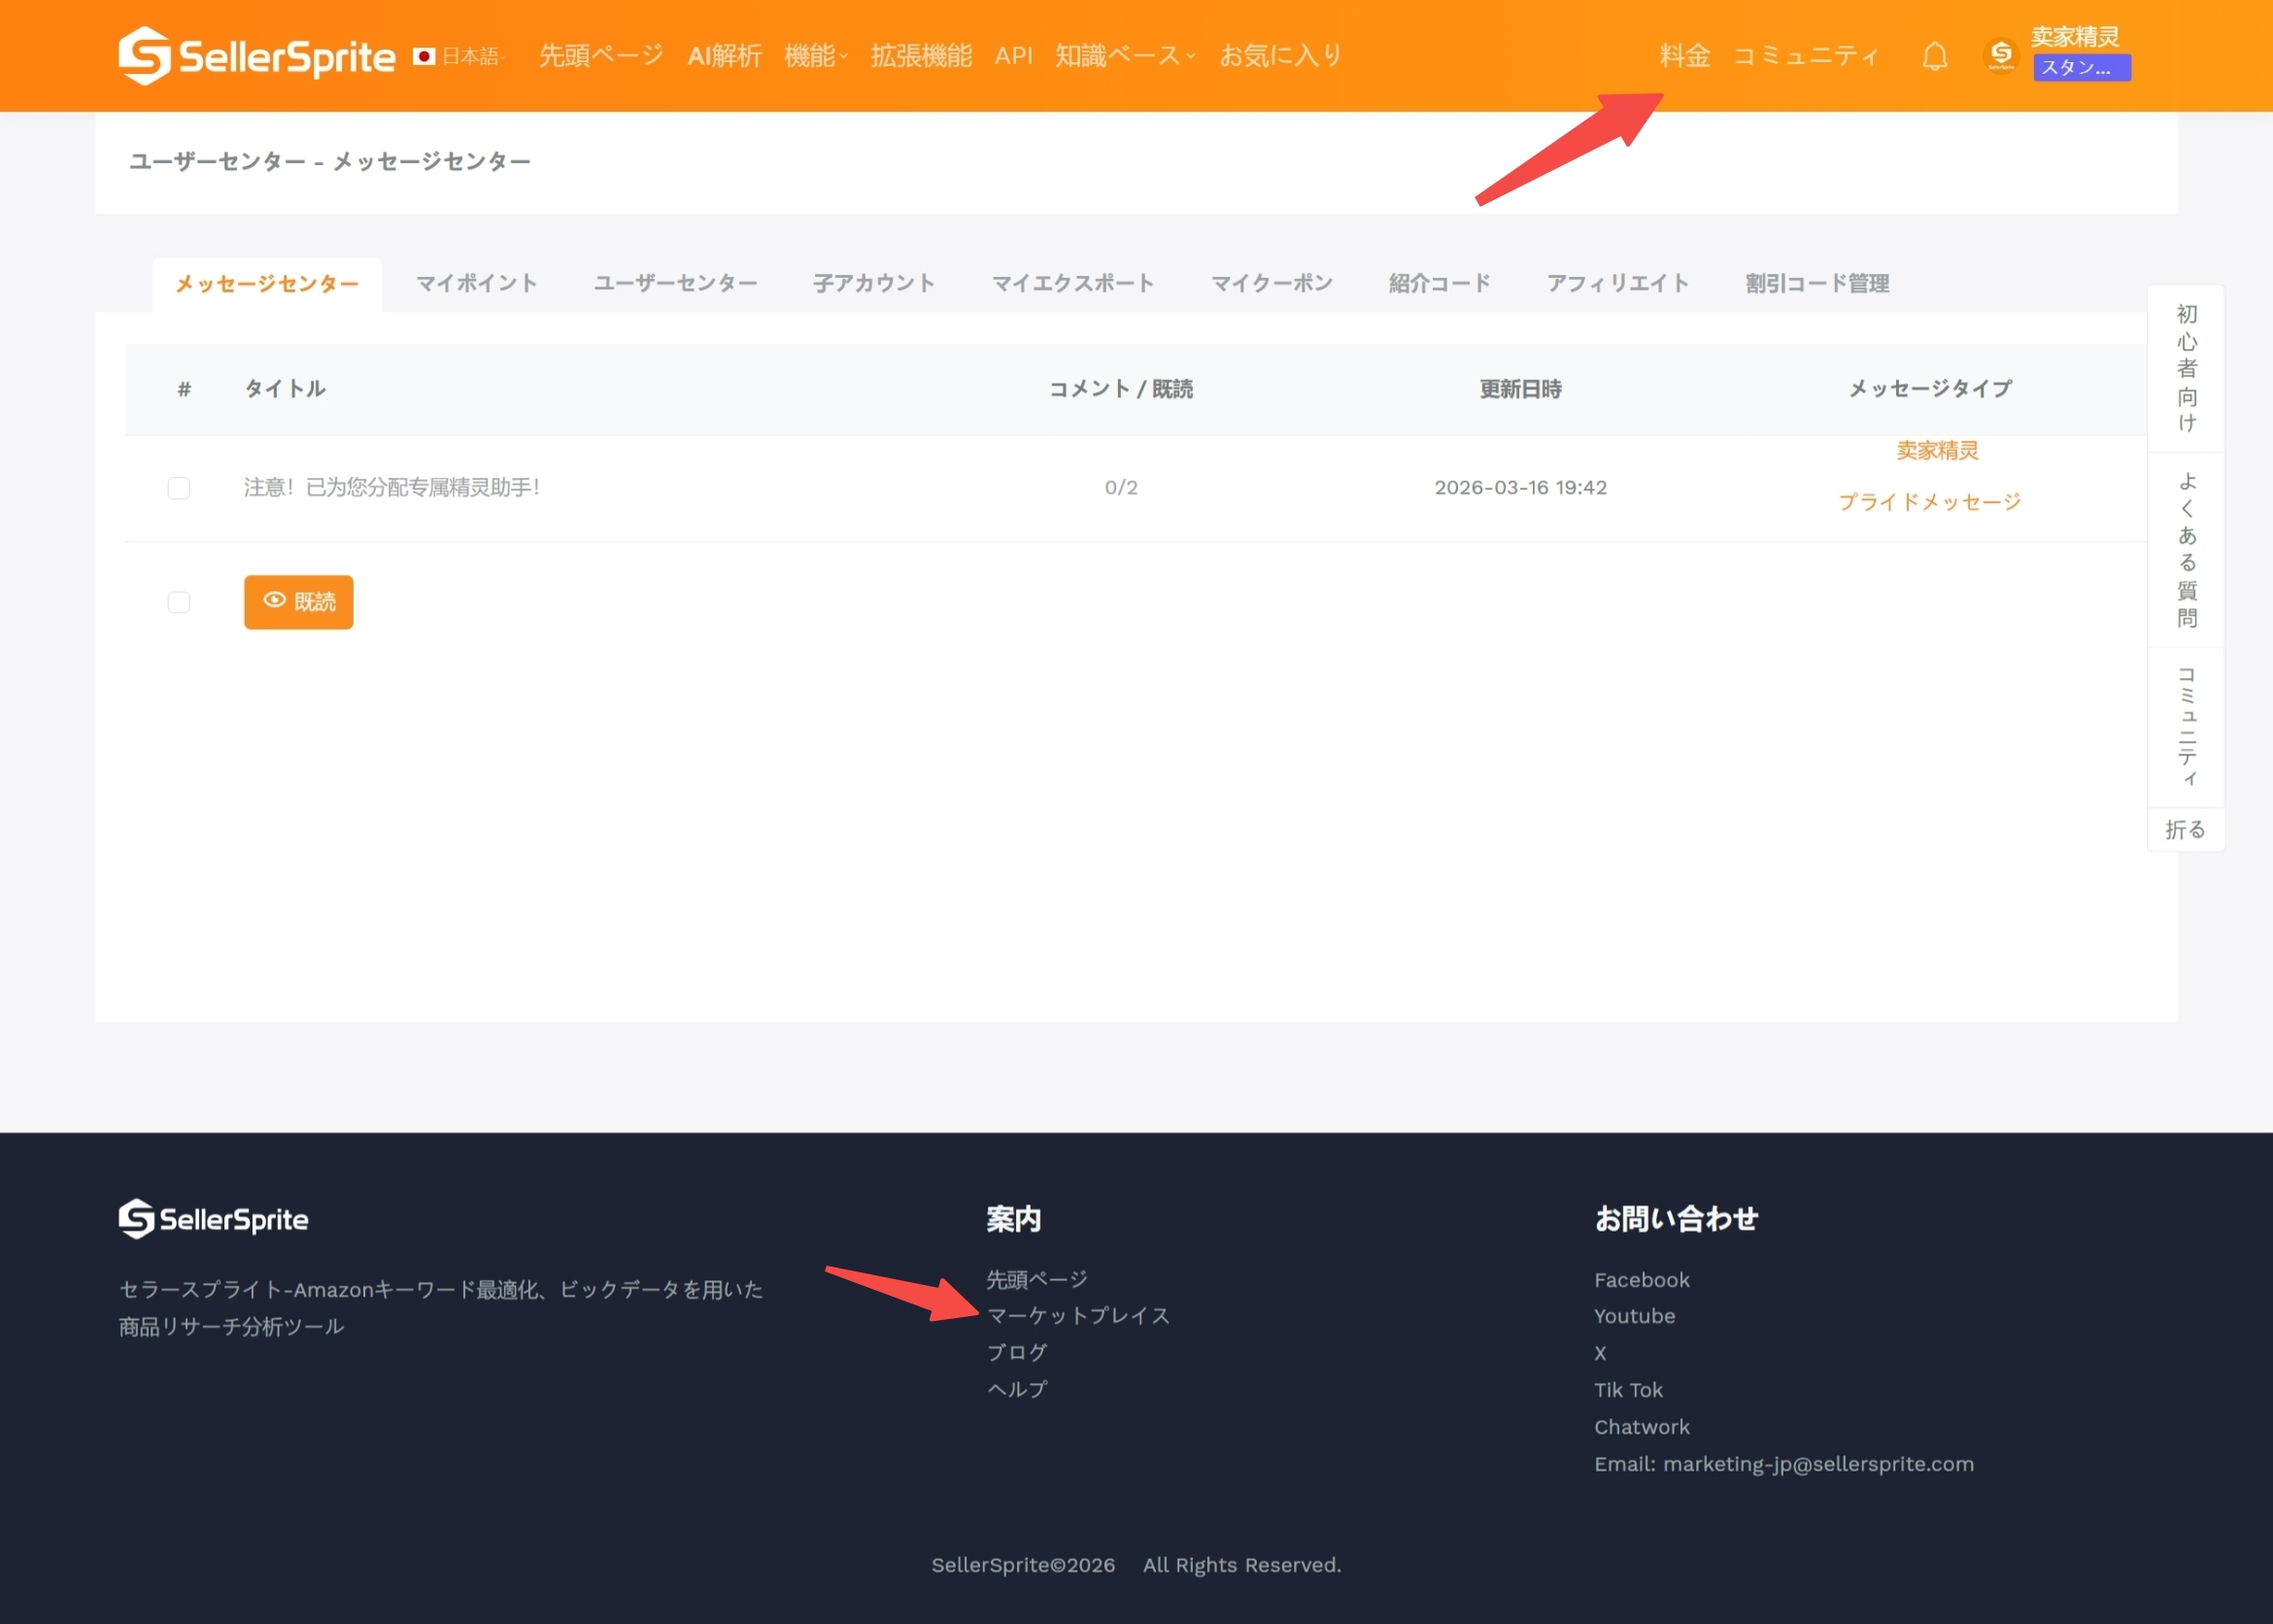Check the checkbox for the 注意 message row
Viewport: 2273px width, 1624px height.
[179, 488]
